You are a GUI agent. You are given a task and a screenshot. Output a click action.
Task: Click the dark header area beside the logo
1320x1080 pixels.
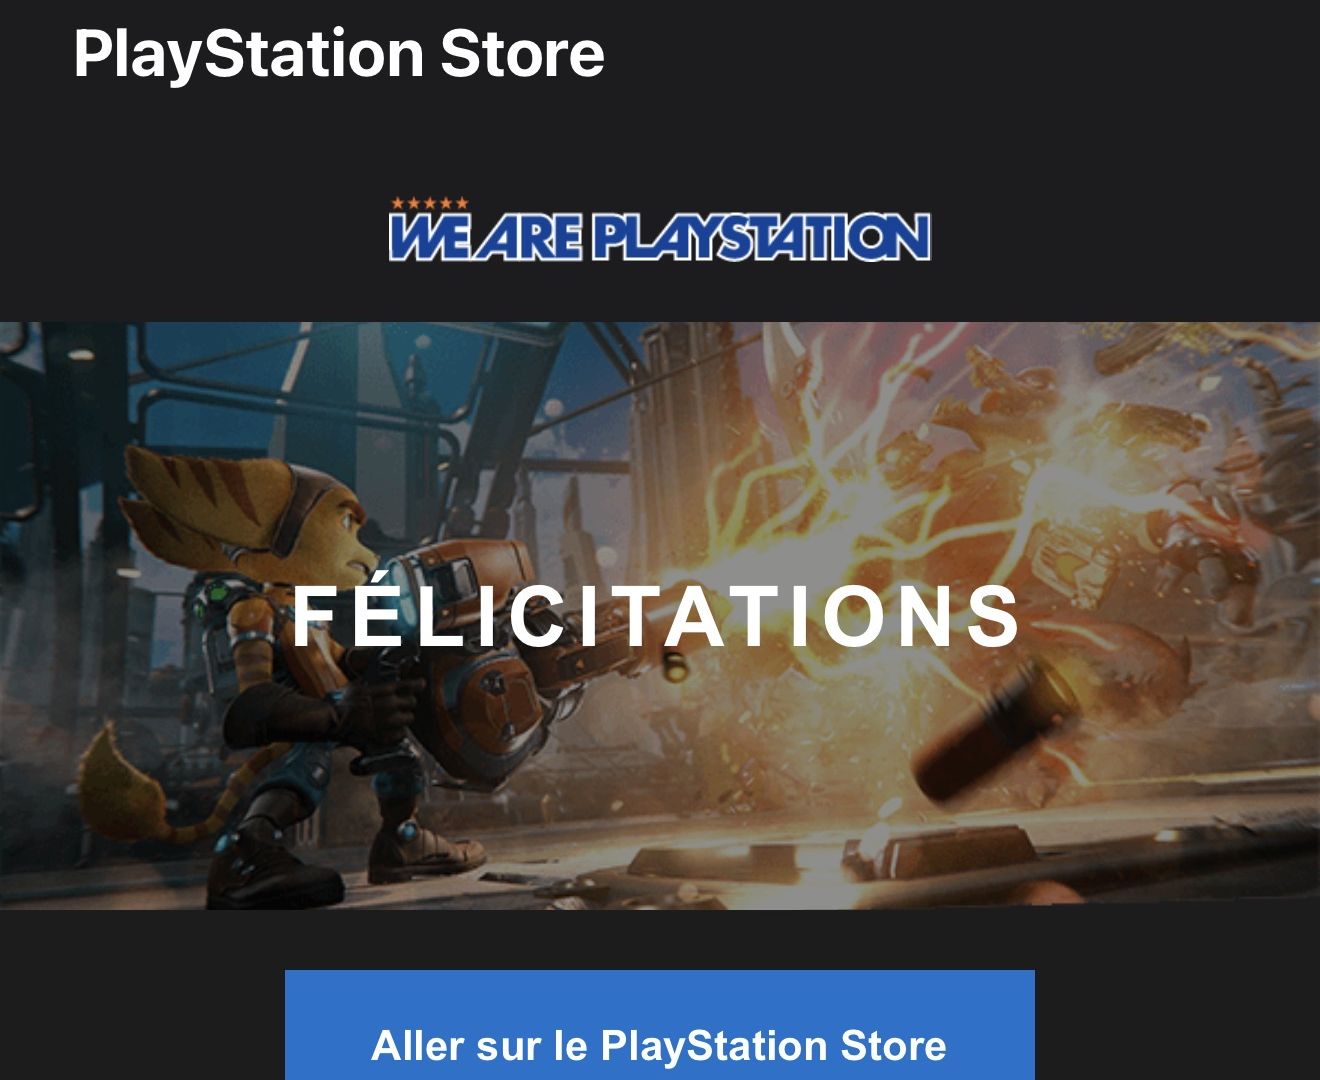tap(1120, 230)
